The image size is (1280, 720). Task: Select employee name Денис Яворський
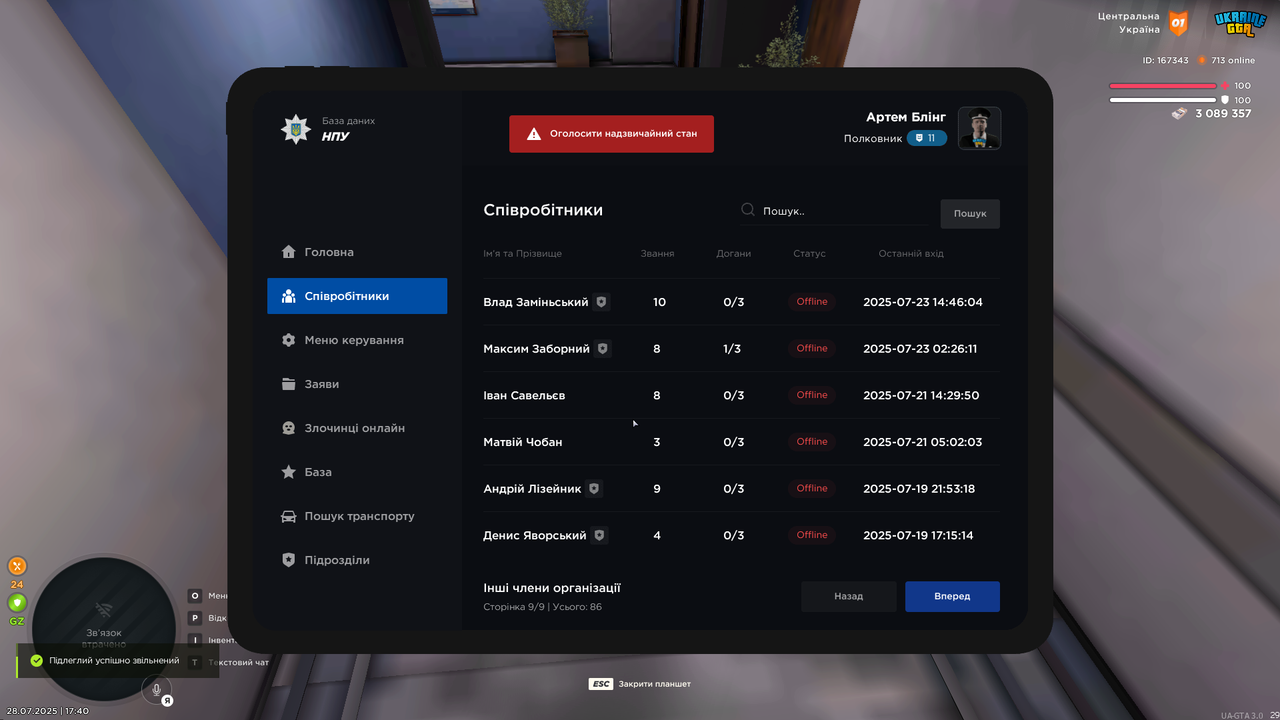point(535,535)
